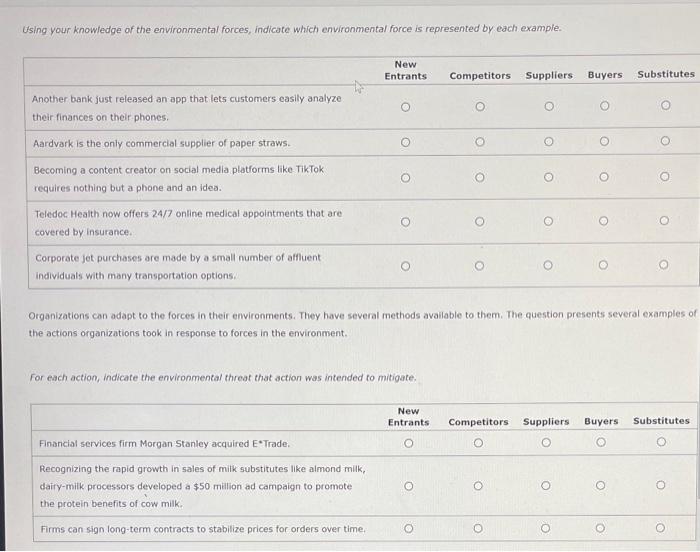Select New Entrants for Aardvark paper straws row
This screenshot has width=700, height=552.
pos(405,142)
